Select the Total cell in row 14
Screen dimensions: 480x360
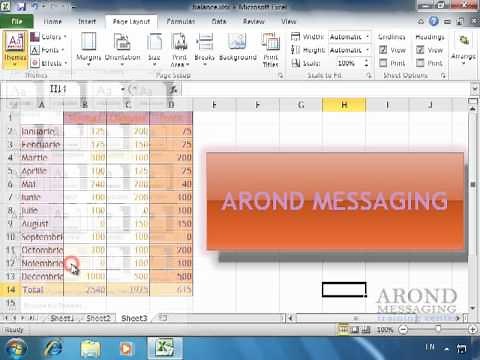[42, 290]
